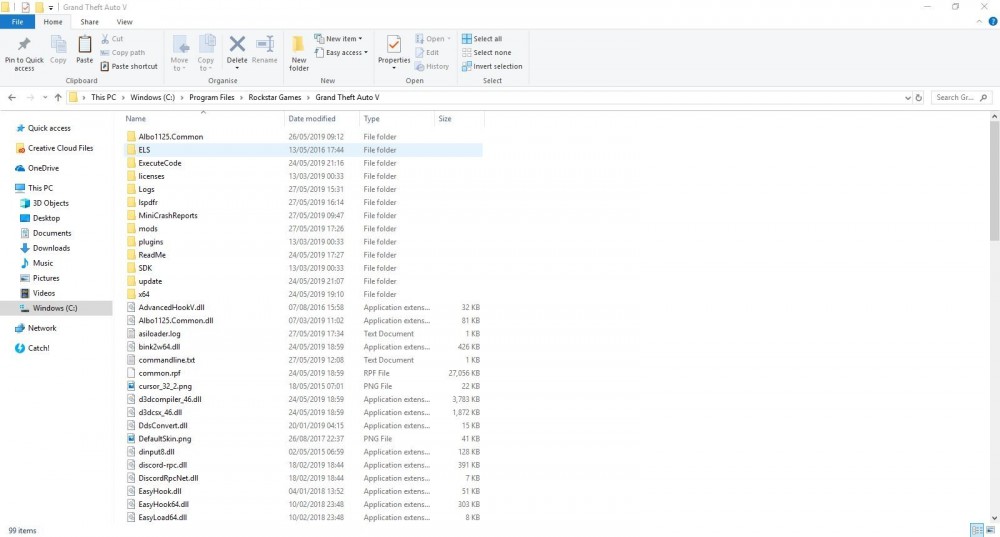The width and height of the screenshot is (1000, 537).
Task: Expand the address bar history dropdown
Action: [x=908, y=98]
